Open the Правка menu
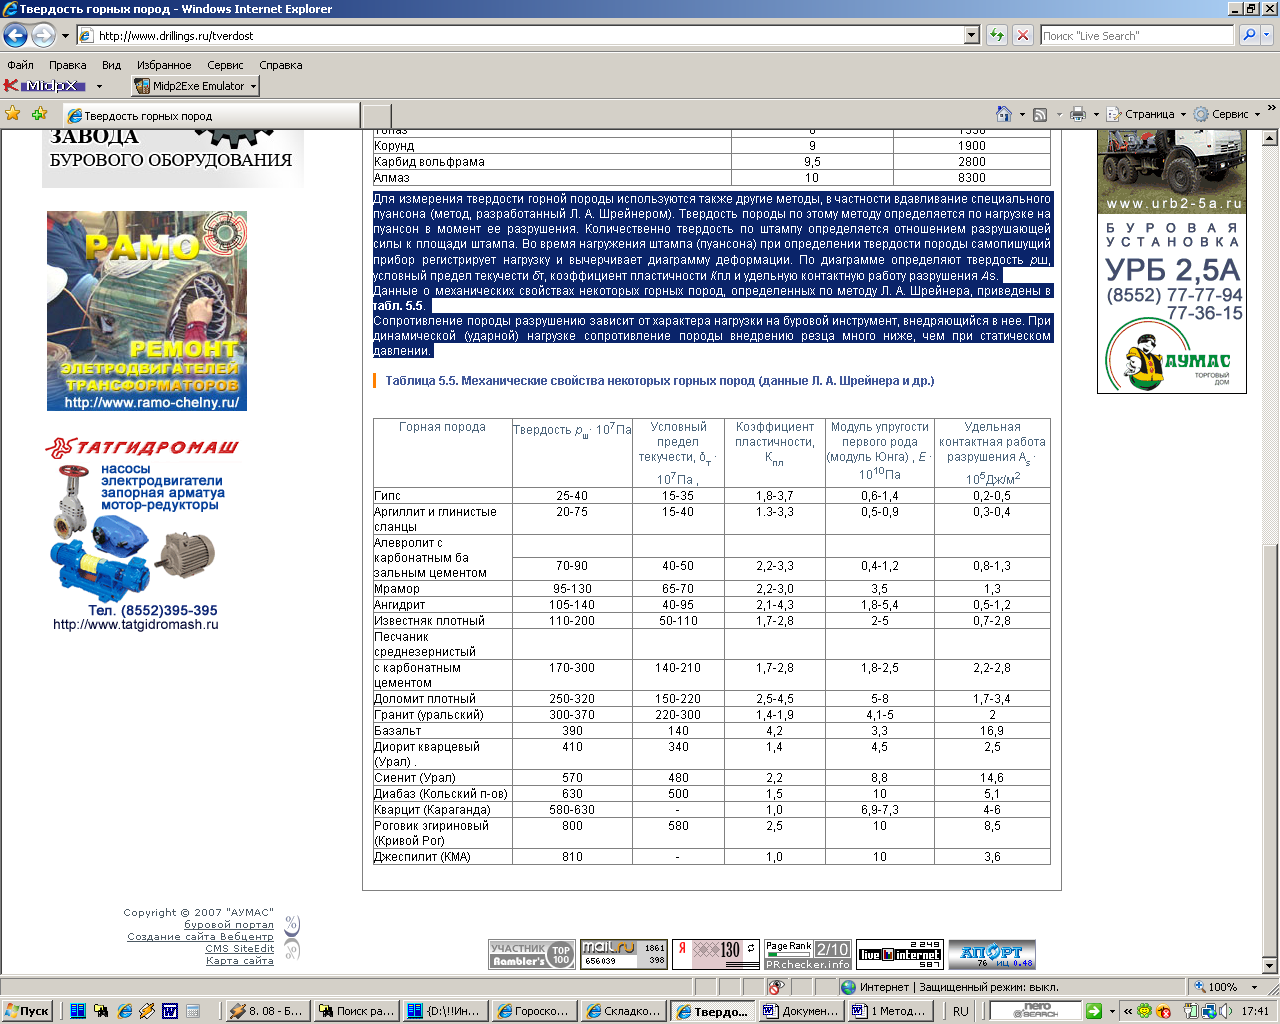 tap(67, 65)
